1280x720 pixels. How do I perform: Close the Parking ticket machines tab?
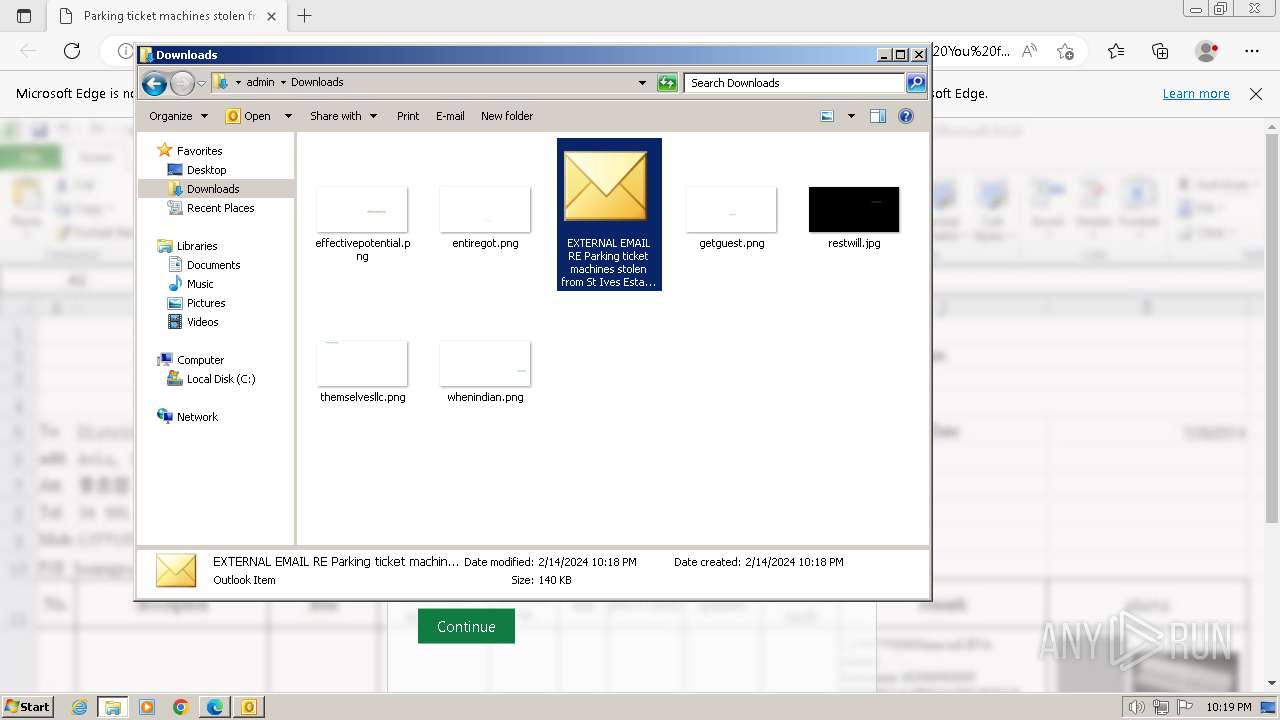(271, 16)
